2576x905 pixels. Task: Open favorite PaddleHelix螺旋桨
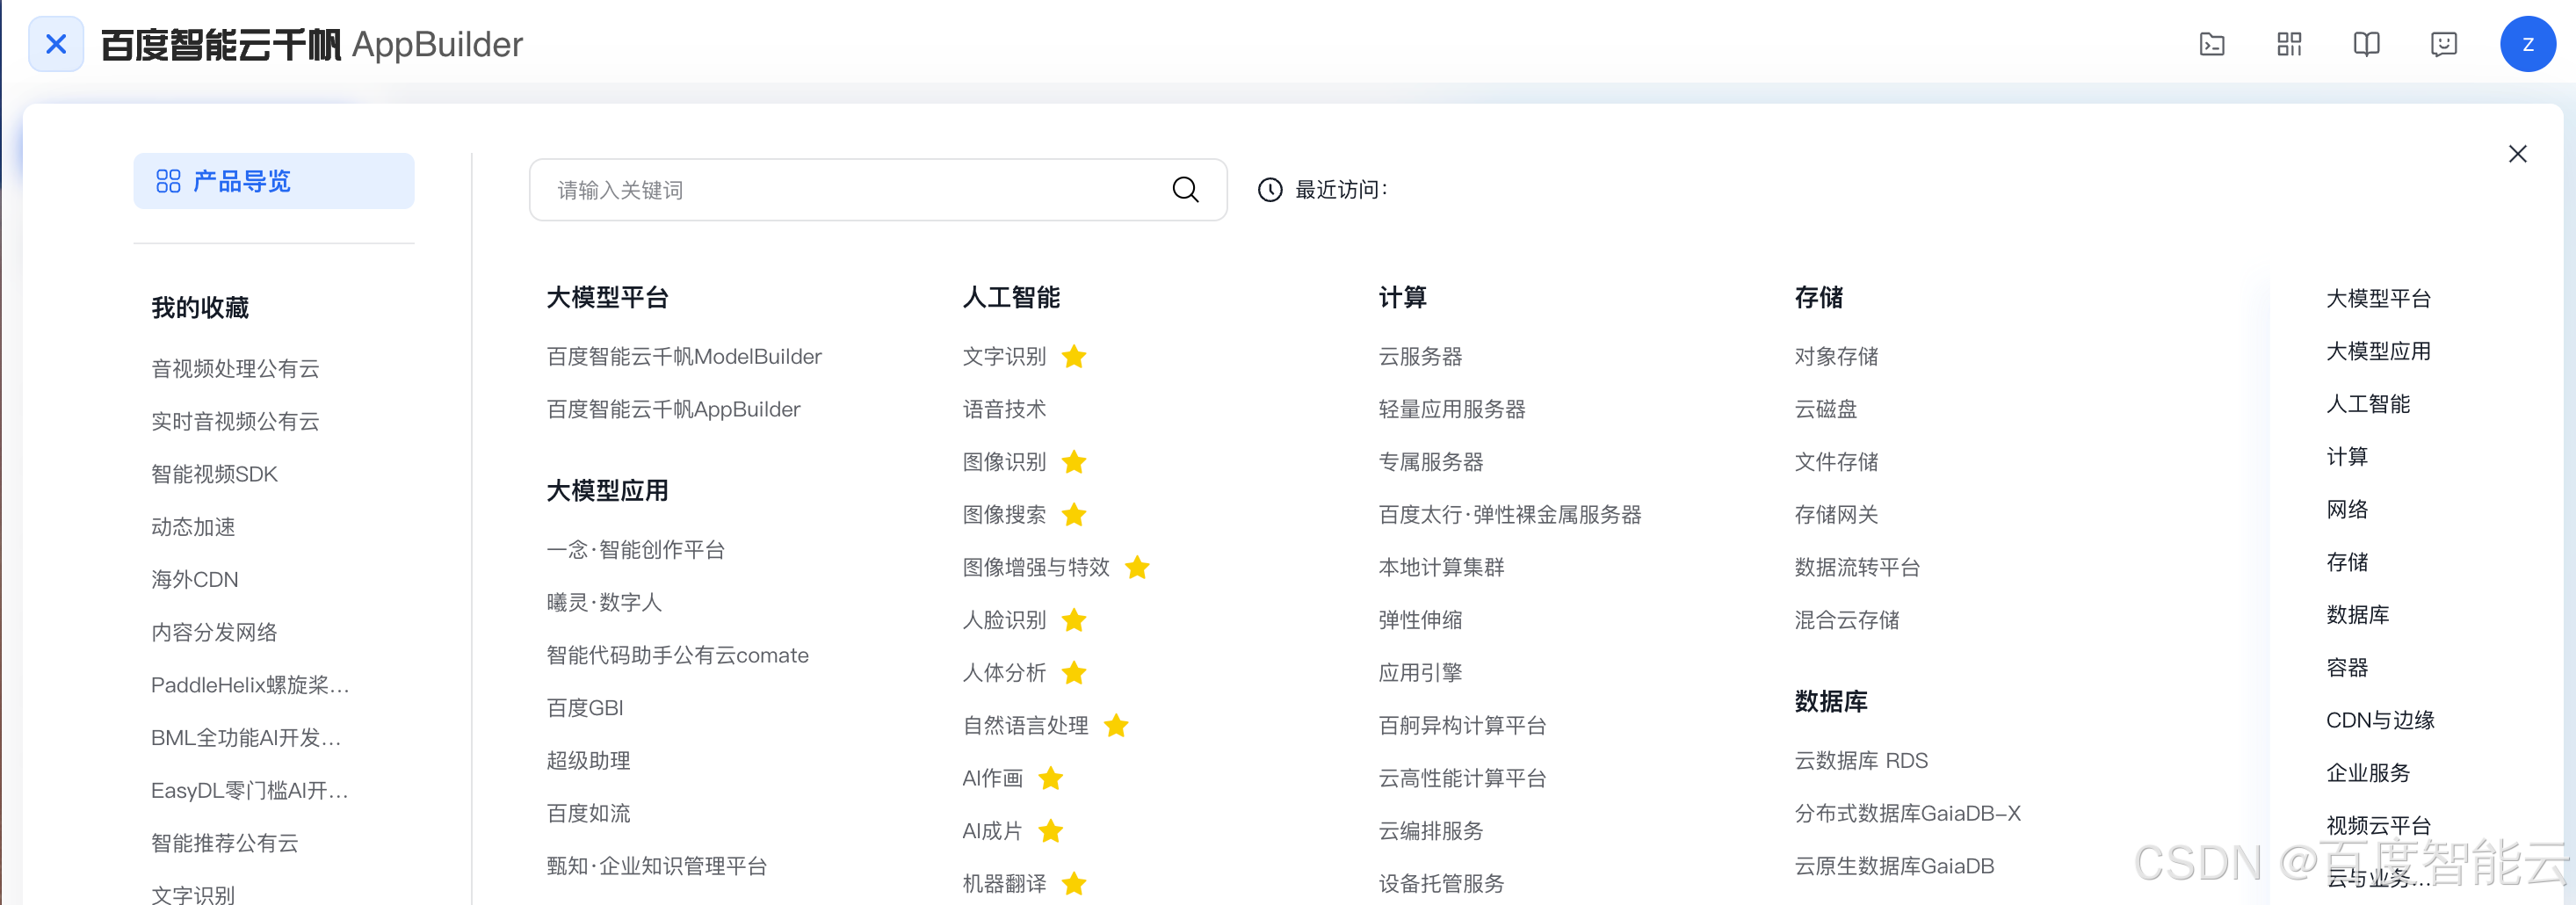point(250,685)
